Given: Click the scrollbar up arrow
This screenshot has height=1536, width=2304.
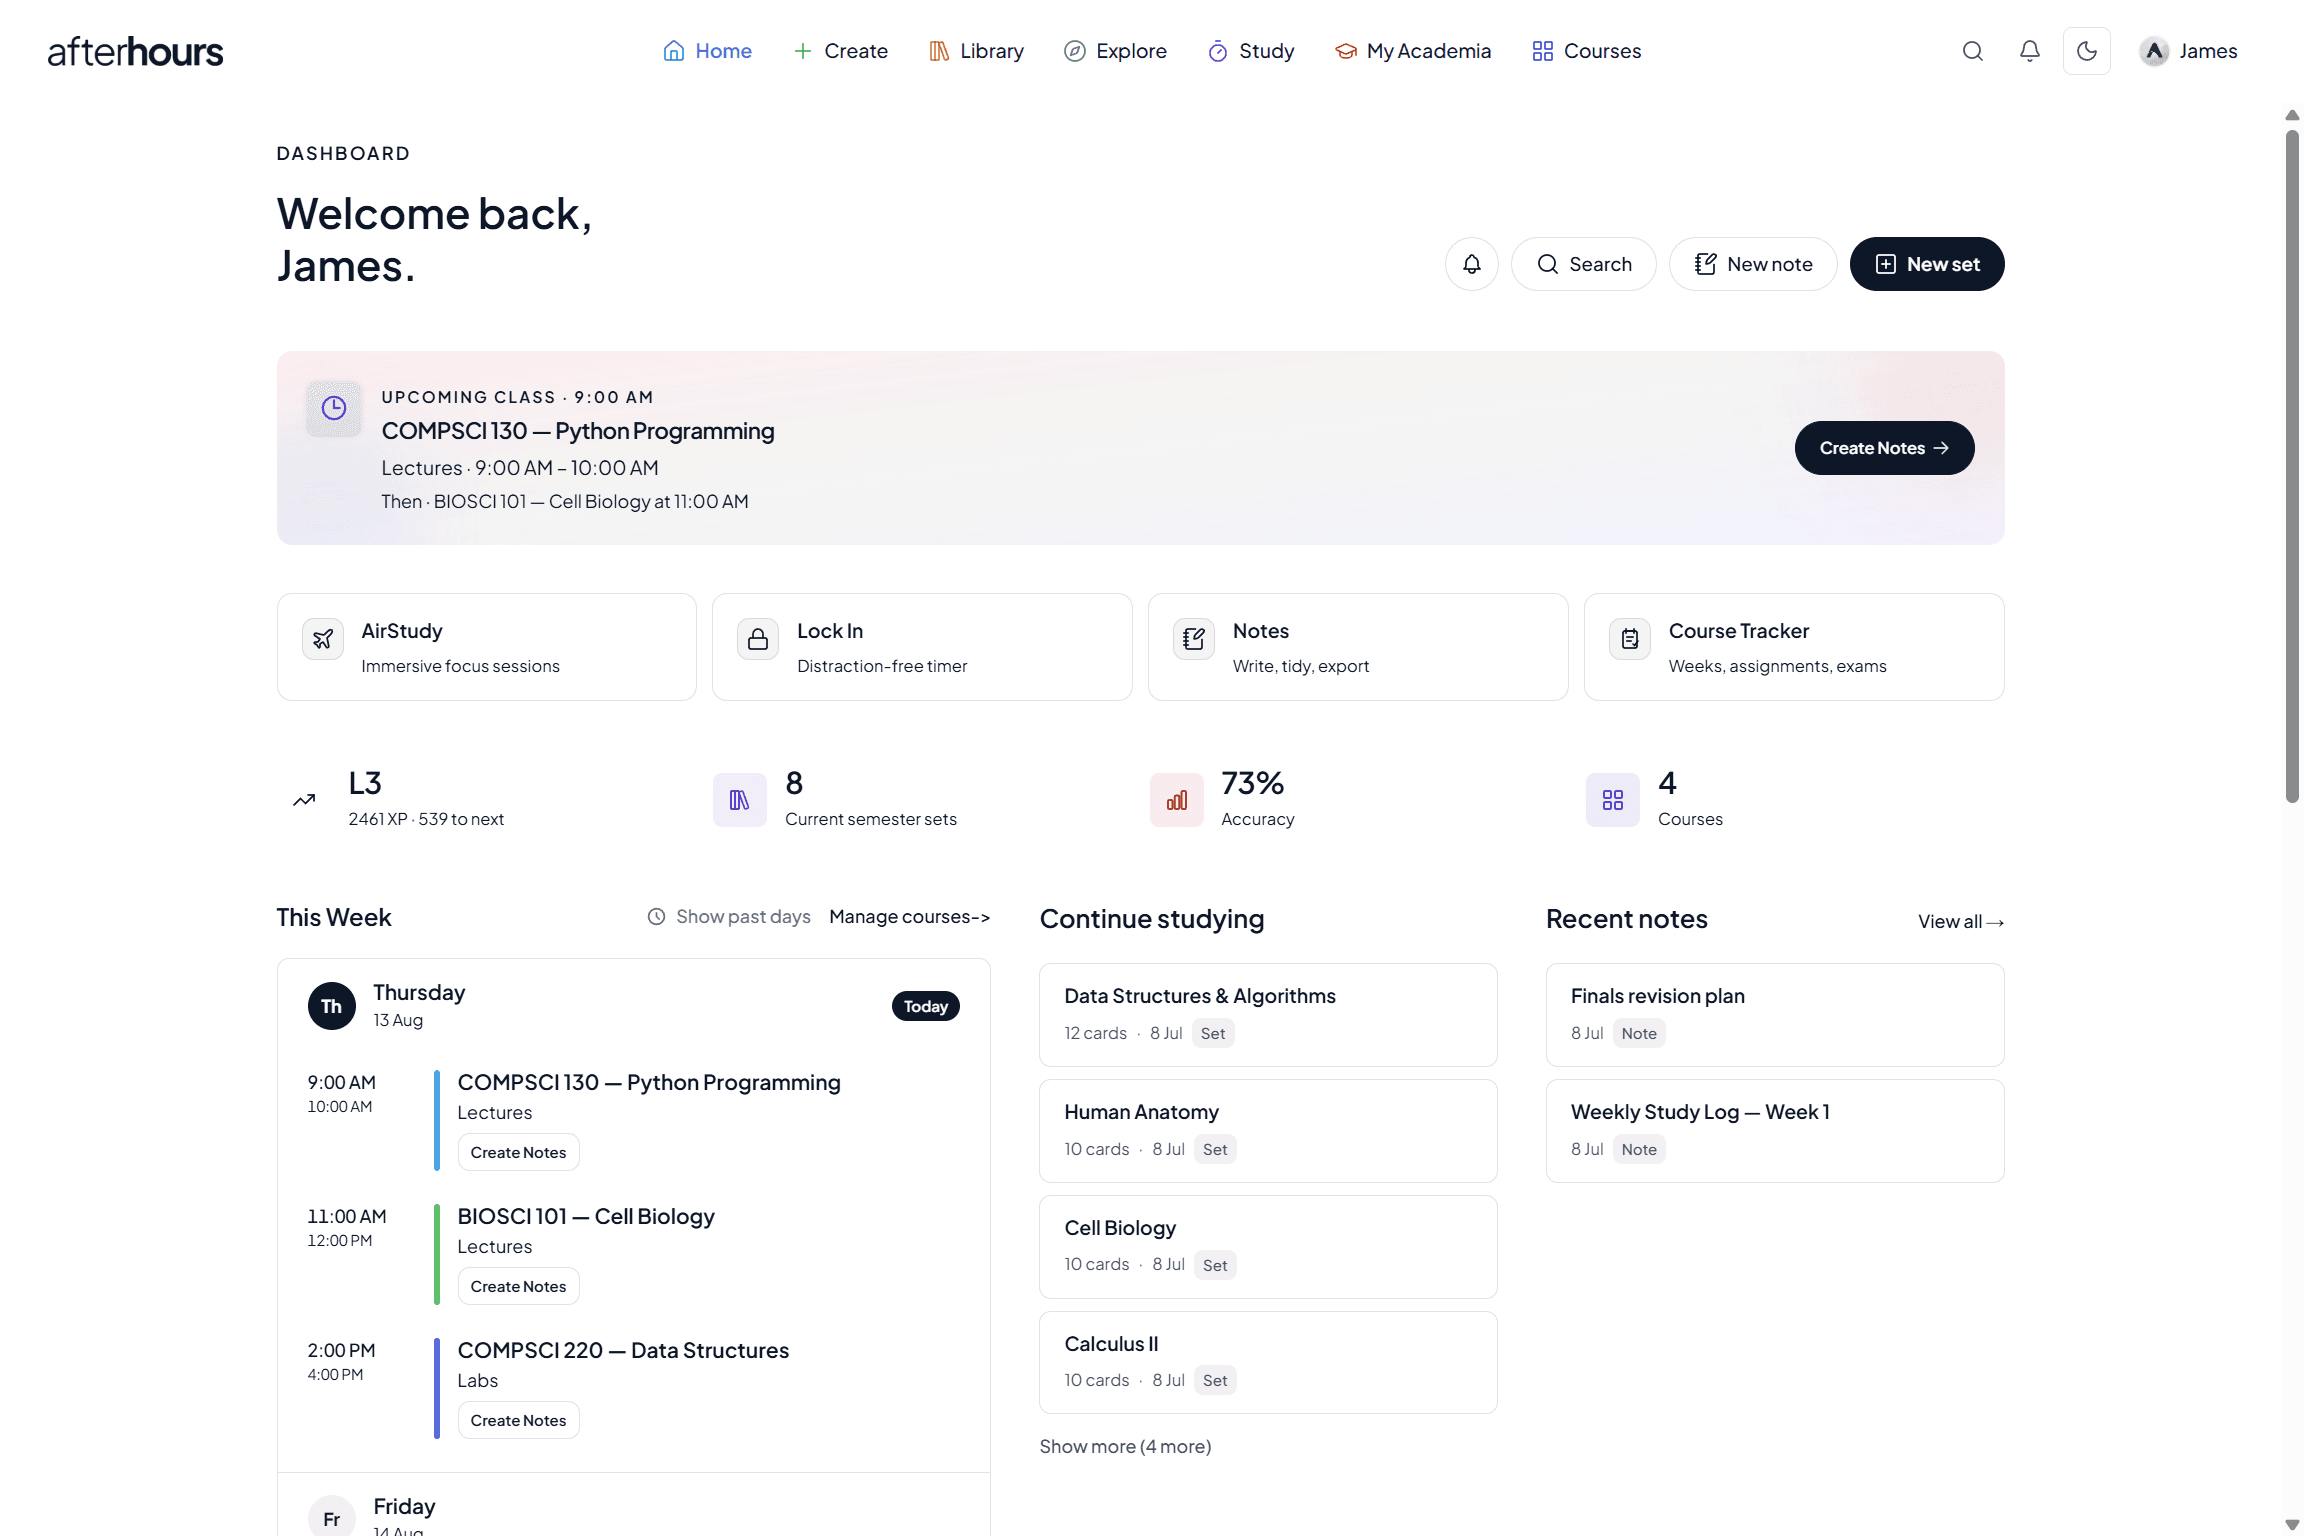Looking at the screenshot, I should 2292,116.
